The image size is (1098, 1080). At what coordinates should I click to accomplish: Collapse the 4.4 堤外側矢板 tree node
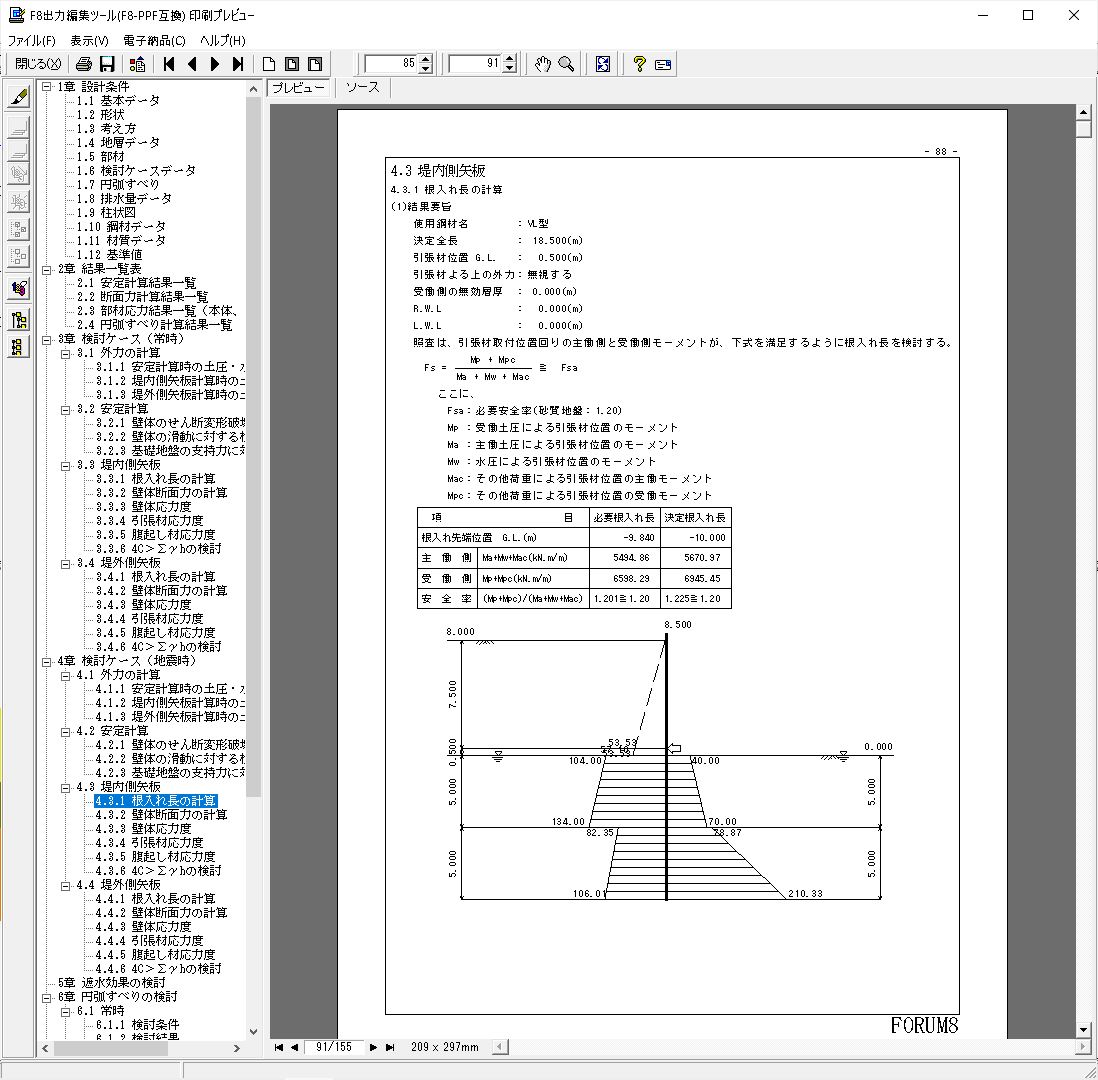click(x=66, y=885)
